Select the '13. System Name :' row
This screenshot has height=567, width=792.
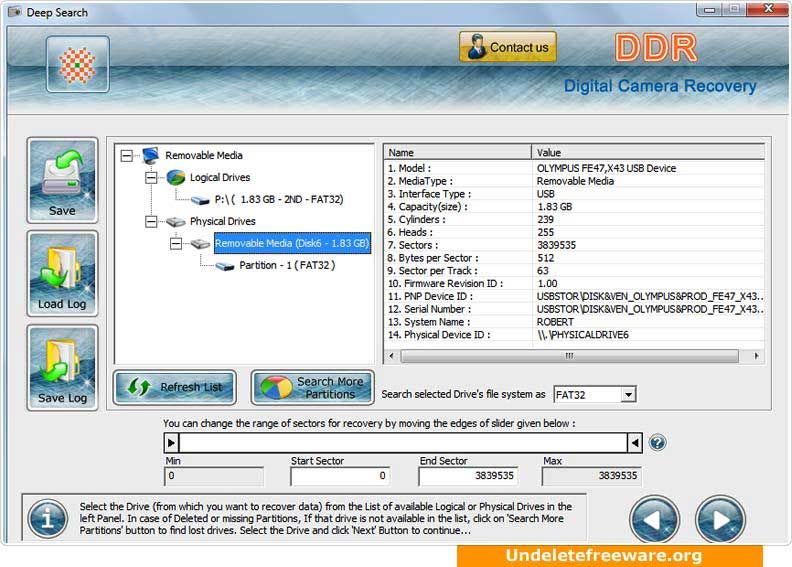pos(574,322)
